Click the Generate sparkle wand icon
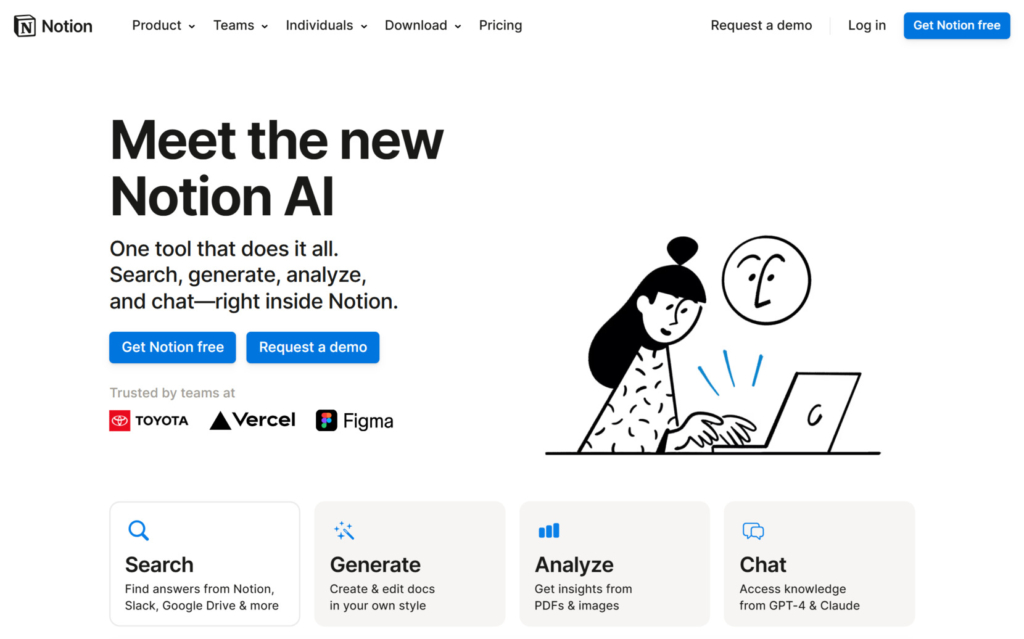1024x639 pixels. pyautogui.click(x=344, y=530)
